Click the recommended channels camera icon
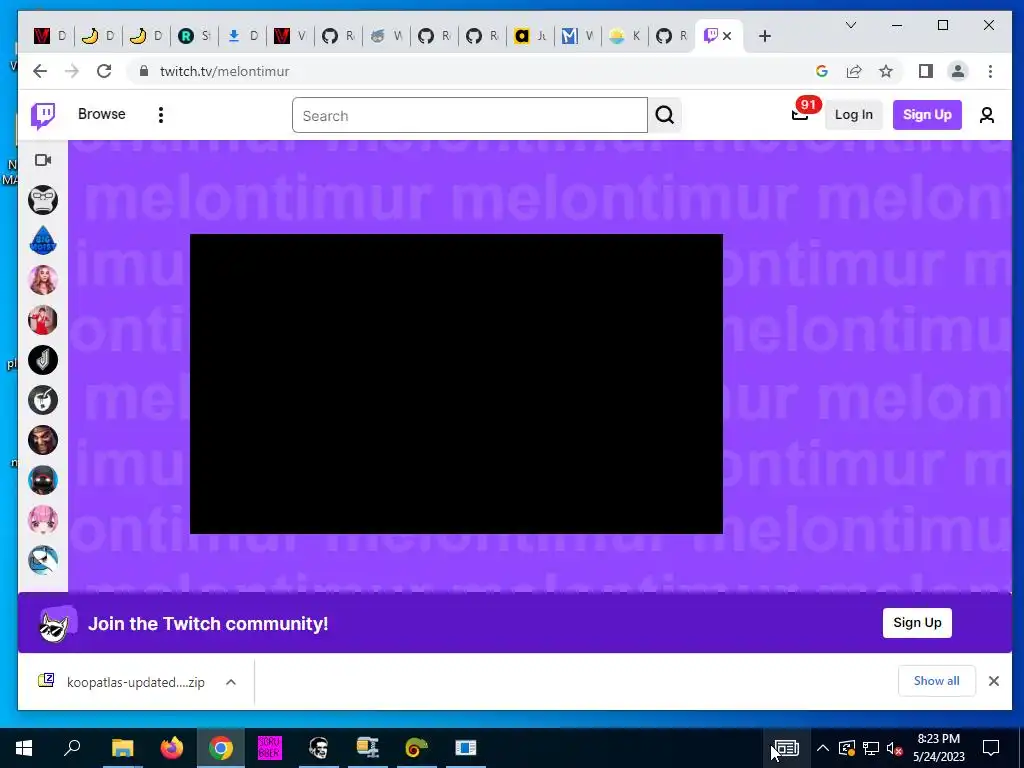The height and width of the screenshot is (768, 1024). pos(43,160)
